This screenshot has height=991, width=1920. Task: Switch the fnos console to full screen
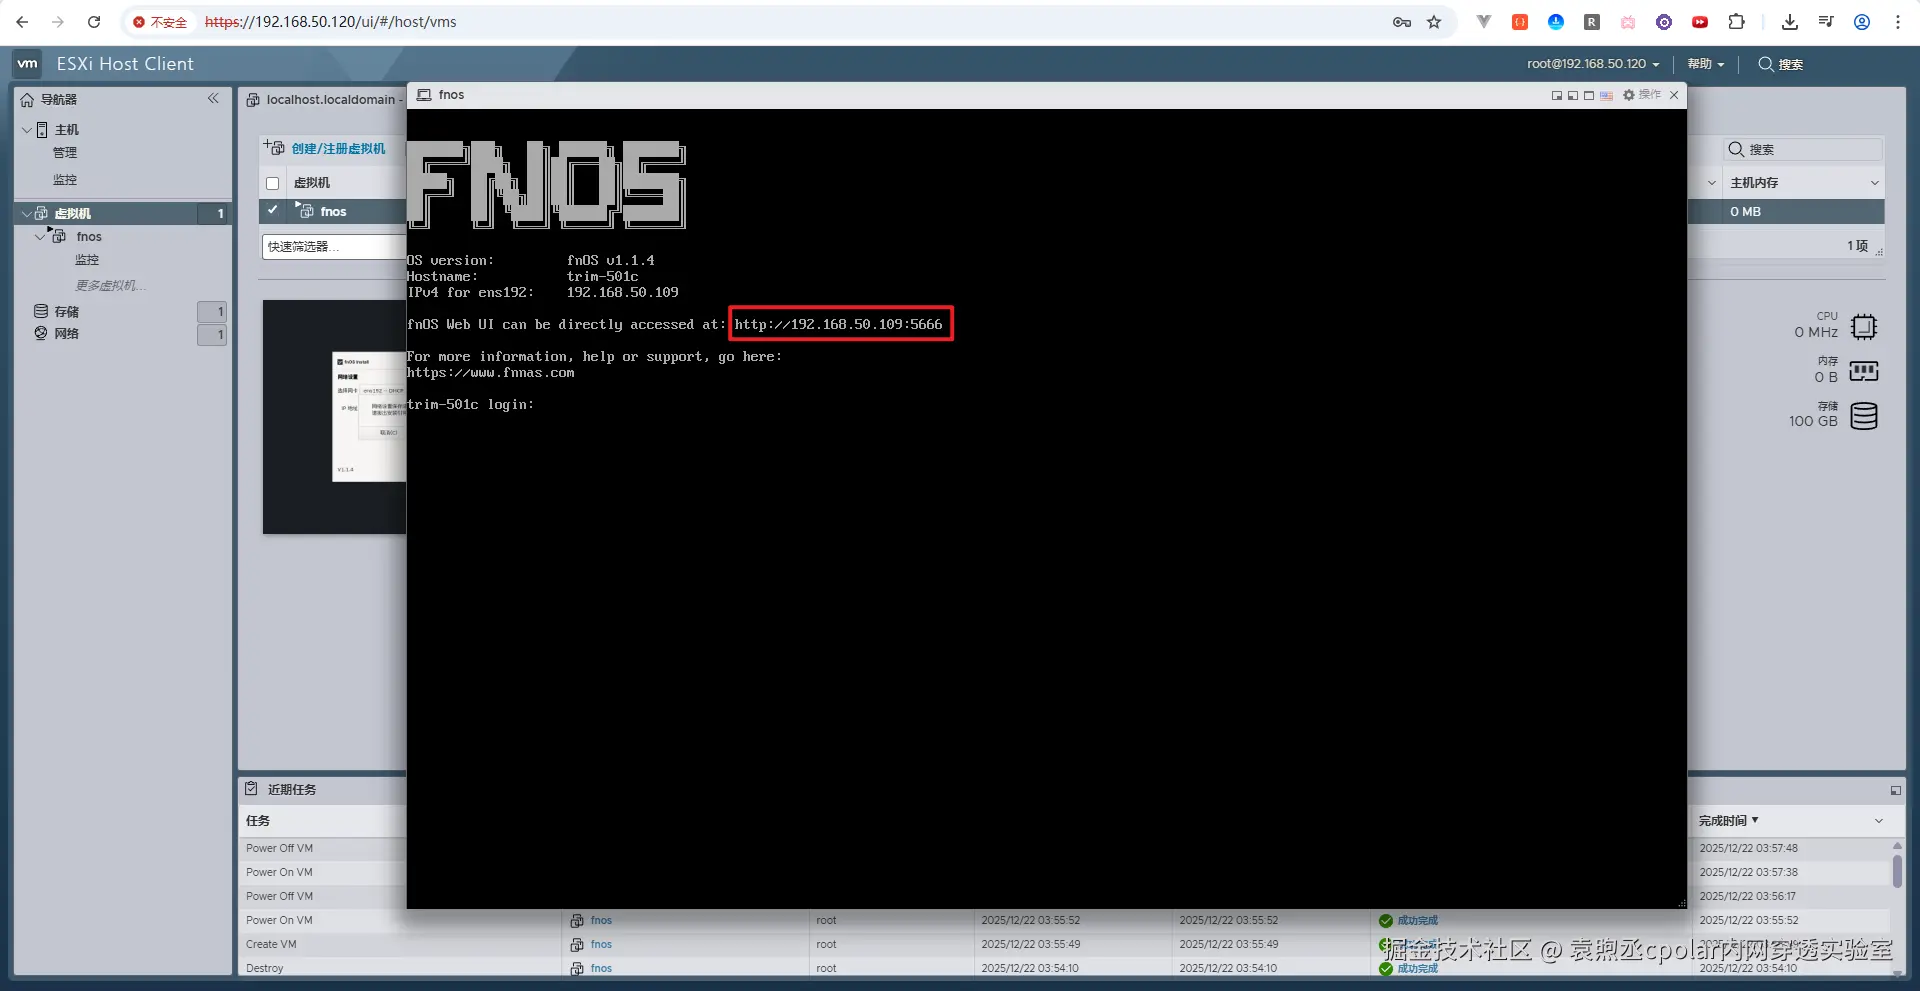tap(1588, 96)
